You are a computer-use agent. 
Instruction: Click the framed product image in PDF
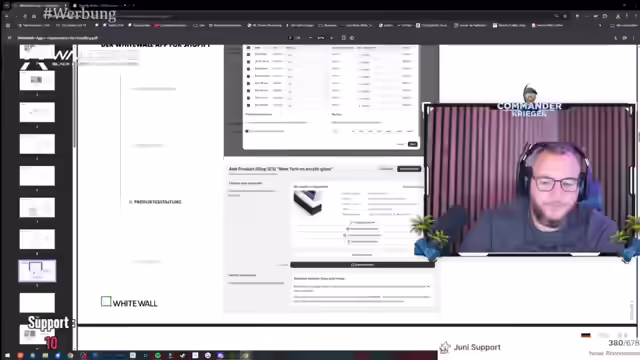coord(308,202)
